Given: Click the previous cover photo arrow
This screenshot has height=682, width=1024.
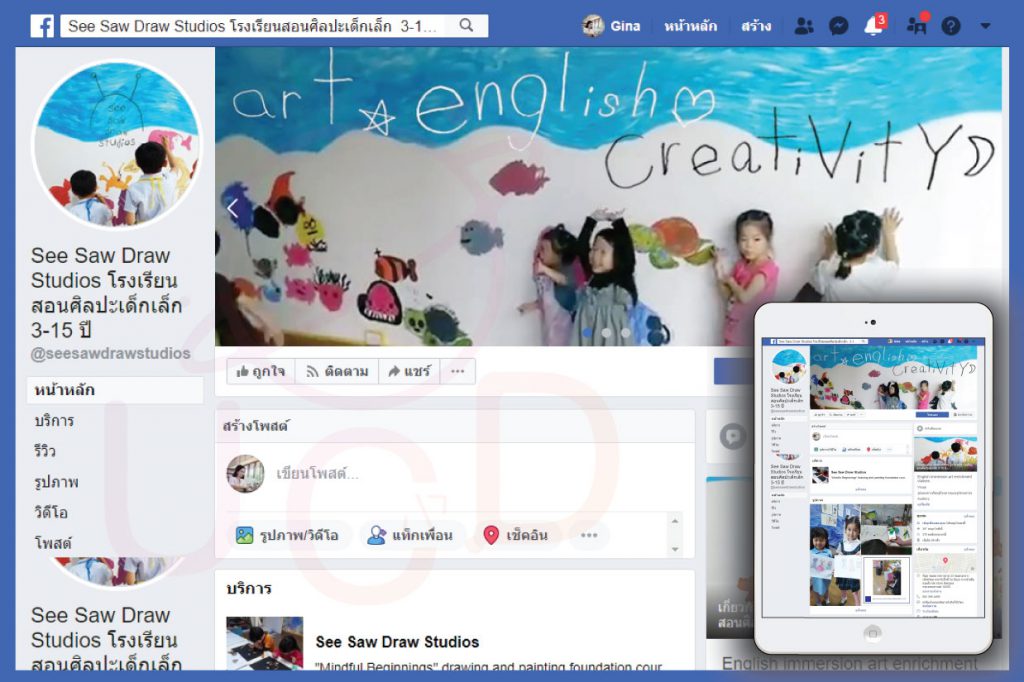Looking at the screenshot, I should pos(232,209).
